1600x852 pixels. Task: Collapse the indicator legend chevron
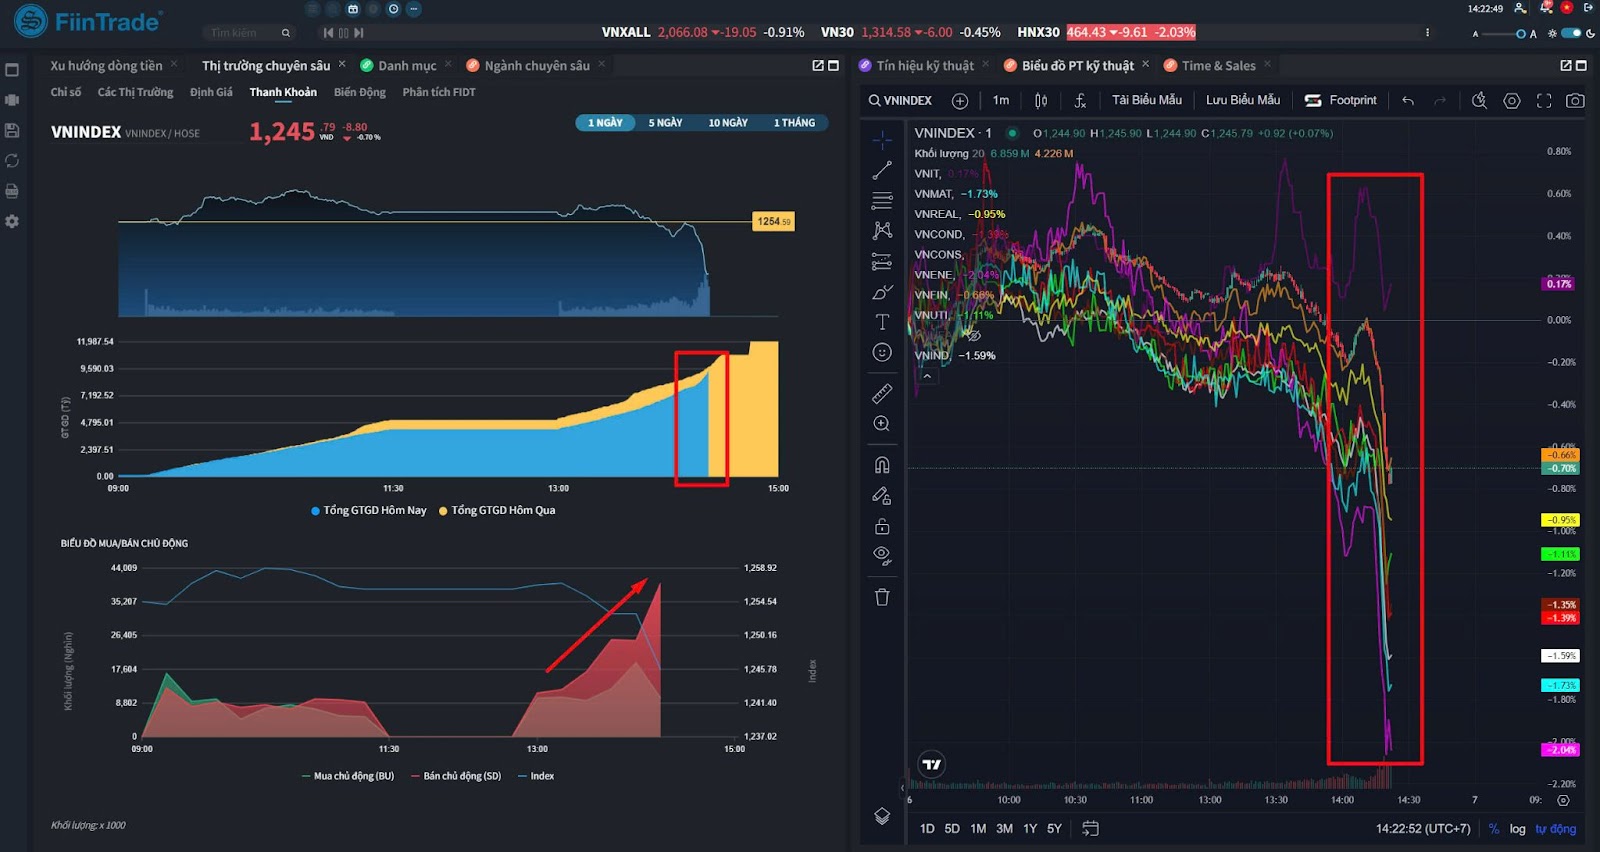point(927,376)
